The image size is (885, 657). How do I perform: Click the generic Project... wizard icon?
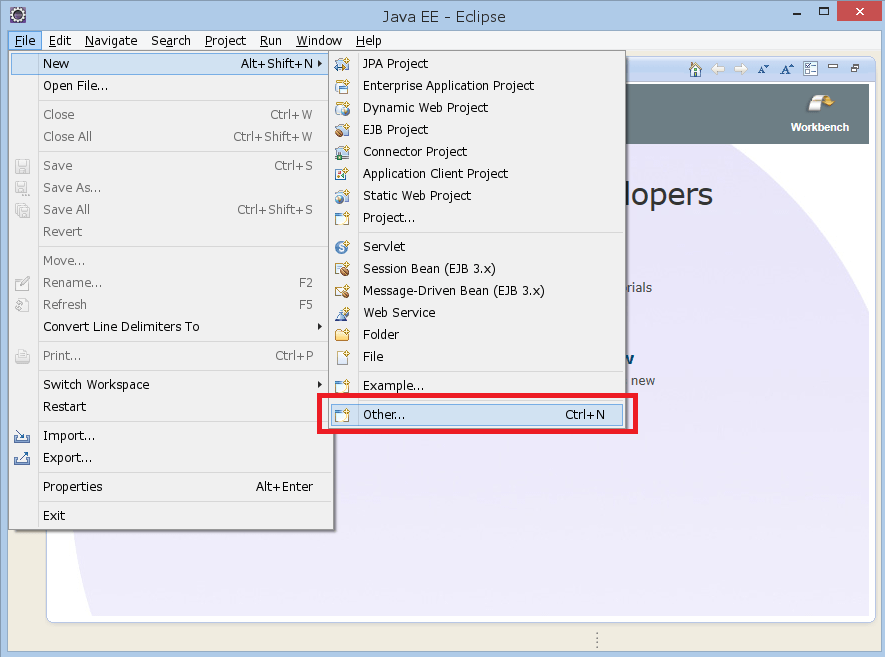click(x=342, y=218)
